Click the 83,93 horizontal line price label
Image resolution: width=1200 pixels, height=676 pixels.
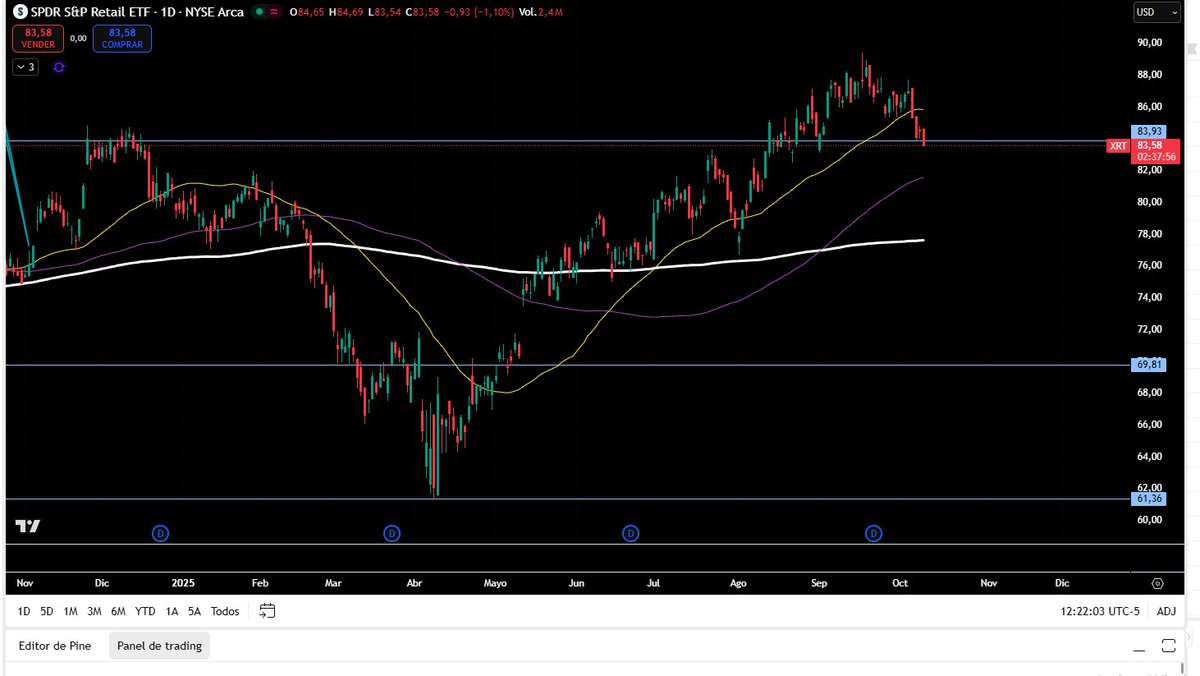pyautogui.click(x=1149, y=131)
